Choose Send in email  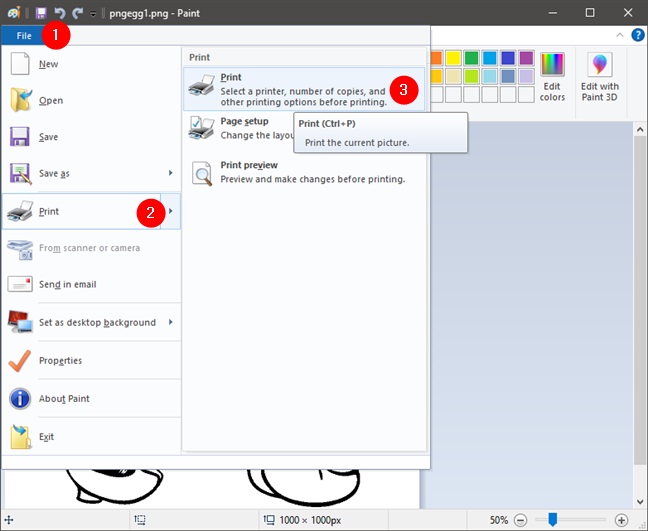point(91,284)
